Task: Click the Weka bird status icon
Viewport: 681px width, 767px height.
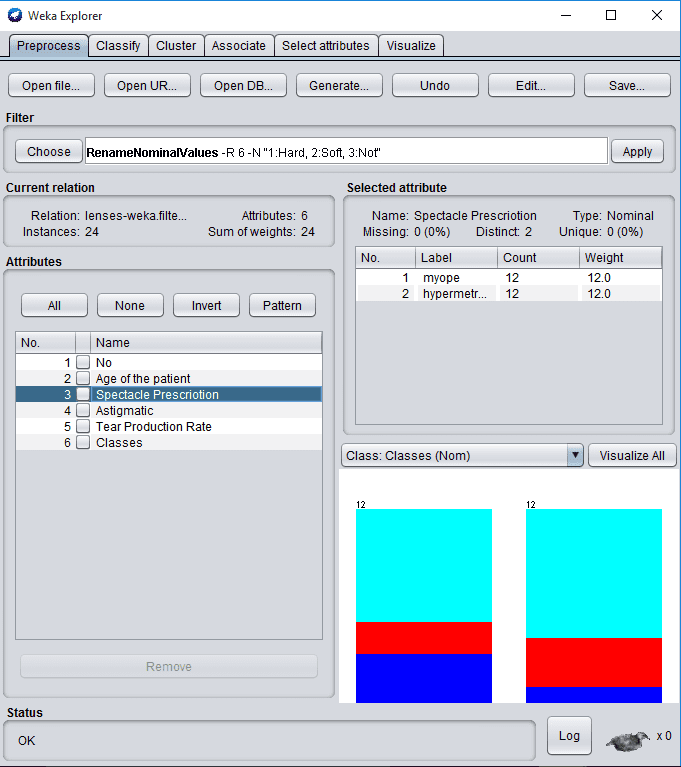Action: [628, 741]
